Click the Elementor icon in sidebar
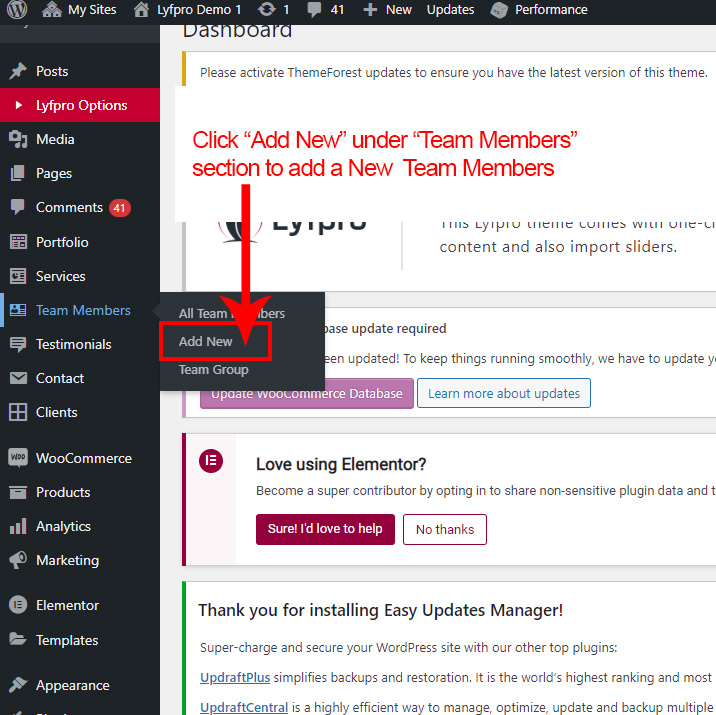Screen dimensions: 716x715 coord(18,605)
